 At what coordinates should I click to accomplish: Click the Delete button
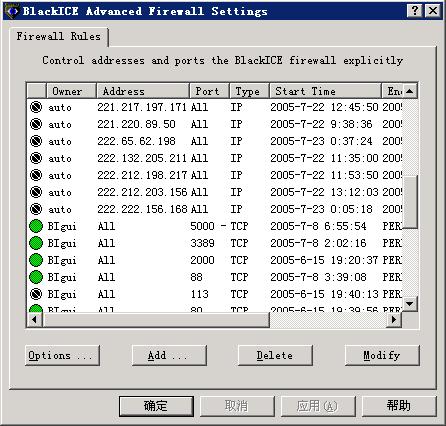click(x=275, y=355)
